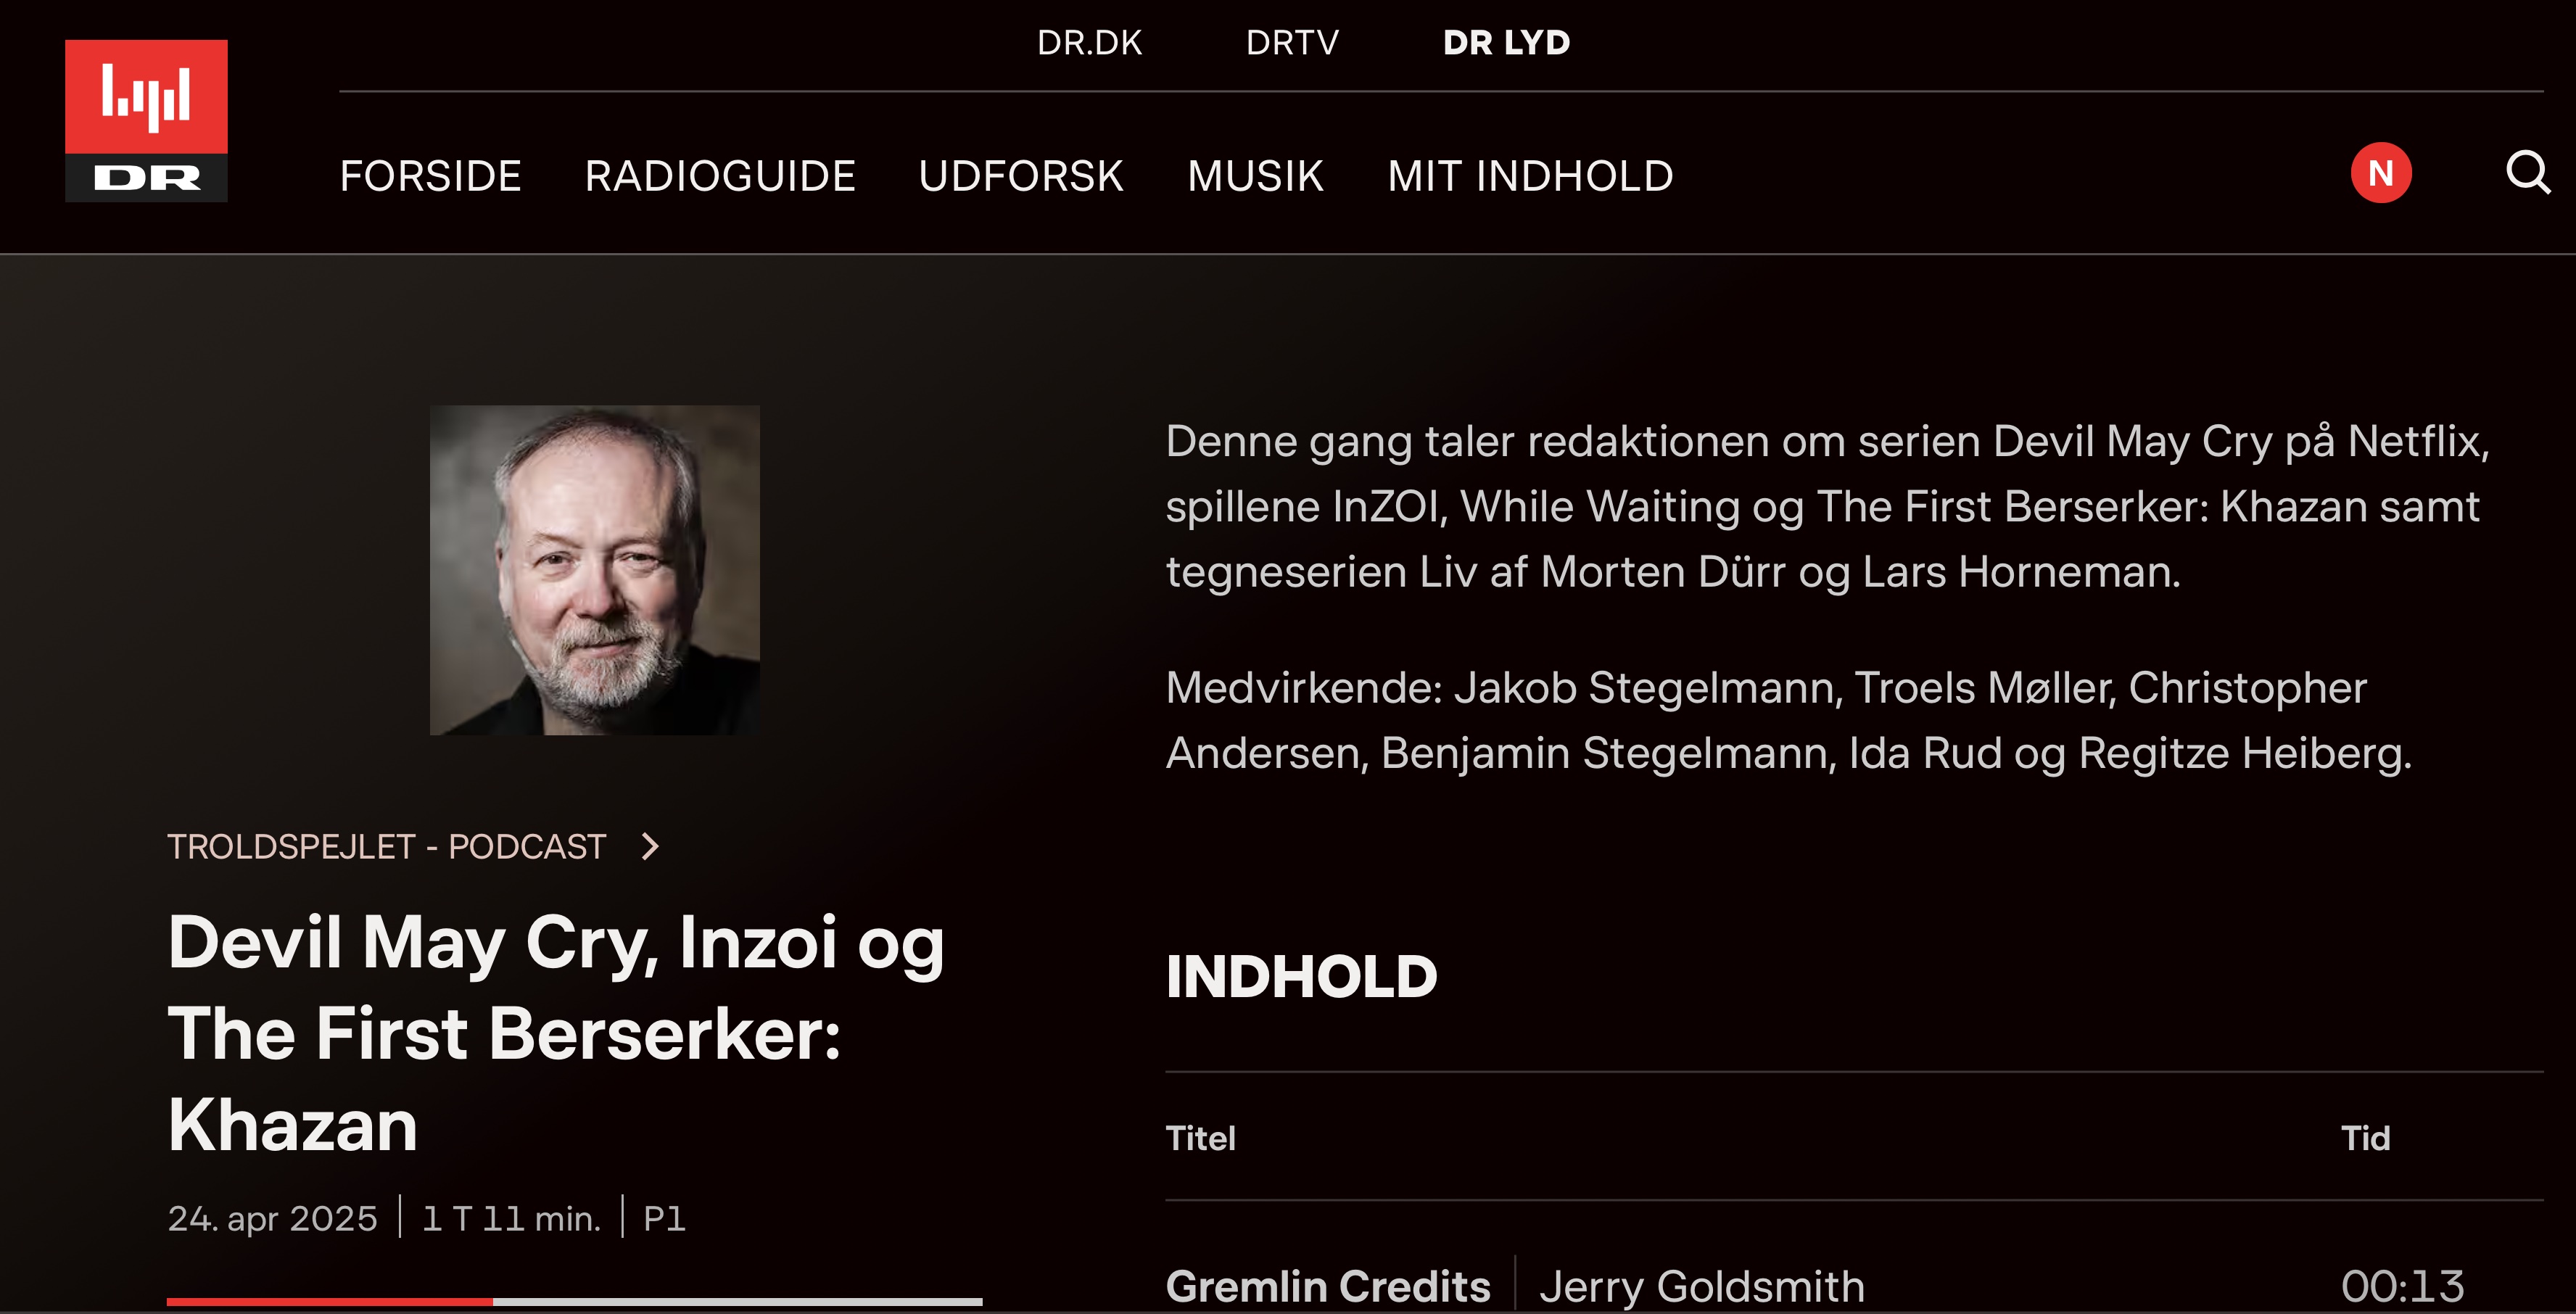Click the episode host portrait thumbnail

pos(595,570)
